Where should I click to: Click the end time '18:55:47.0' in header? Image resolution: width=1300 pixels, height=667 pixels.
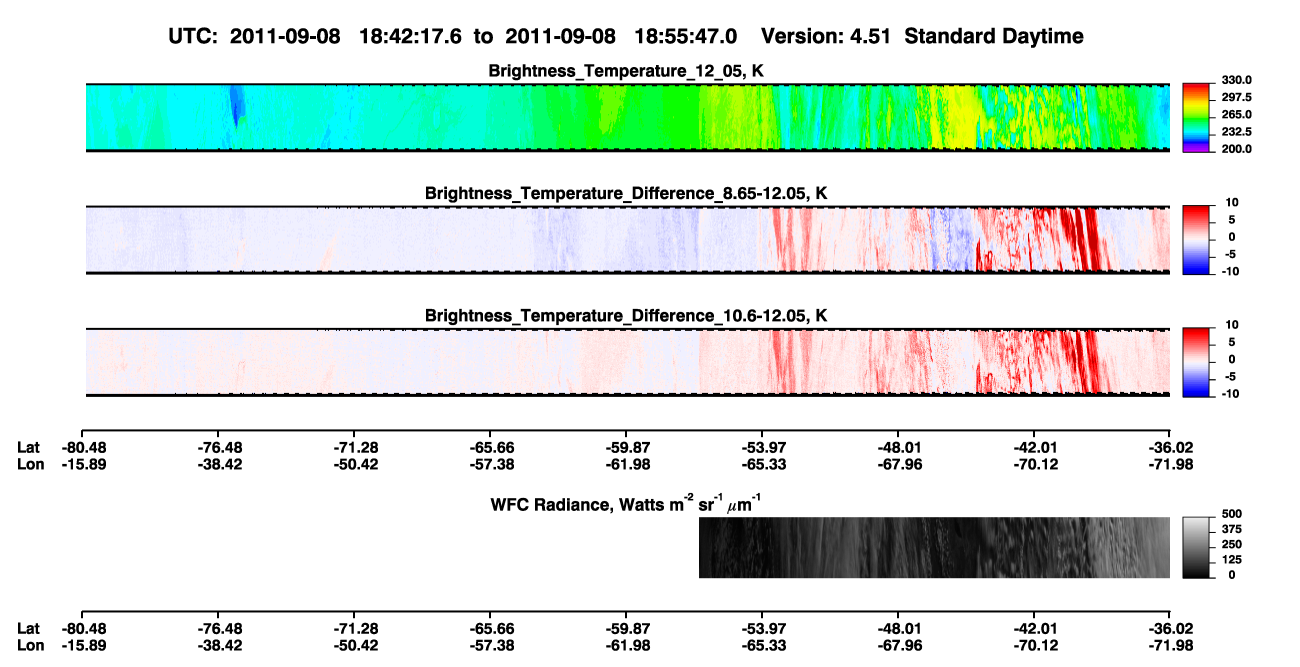pos(686,36)
